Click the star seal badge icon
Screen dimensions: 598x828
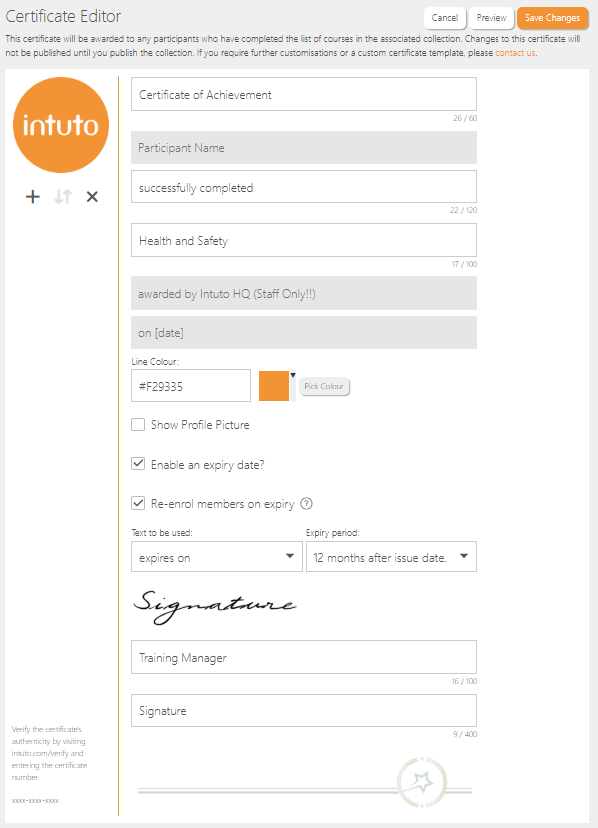pyautogui.click(x=422, y=782)
